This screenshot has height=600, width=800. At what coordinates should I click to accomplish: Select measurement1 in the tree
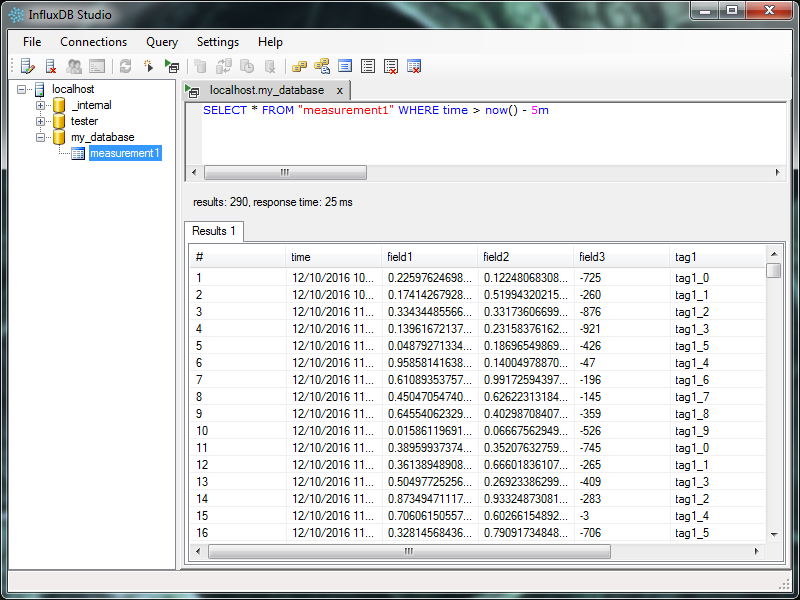tap(123, 154)
